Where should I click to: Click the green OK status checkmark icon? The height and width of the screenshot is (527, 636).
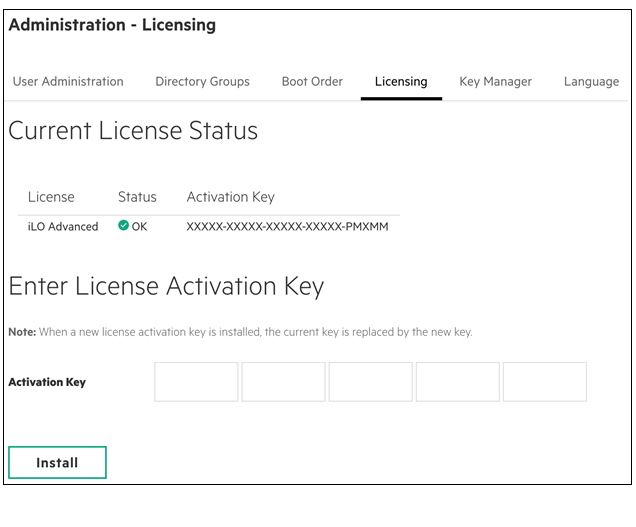point(123,225)
